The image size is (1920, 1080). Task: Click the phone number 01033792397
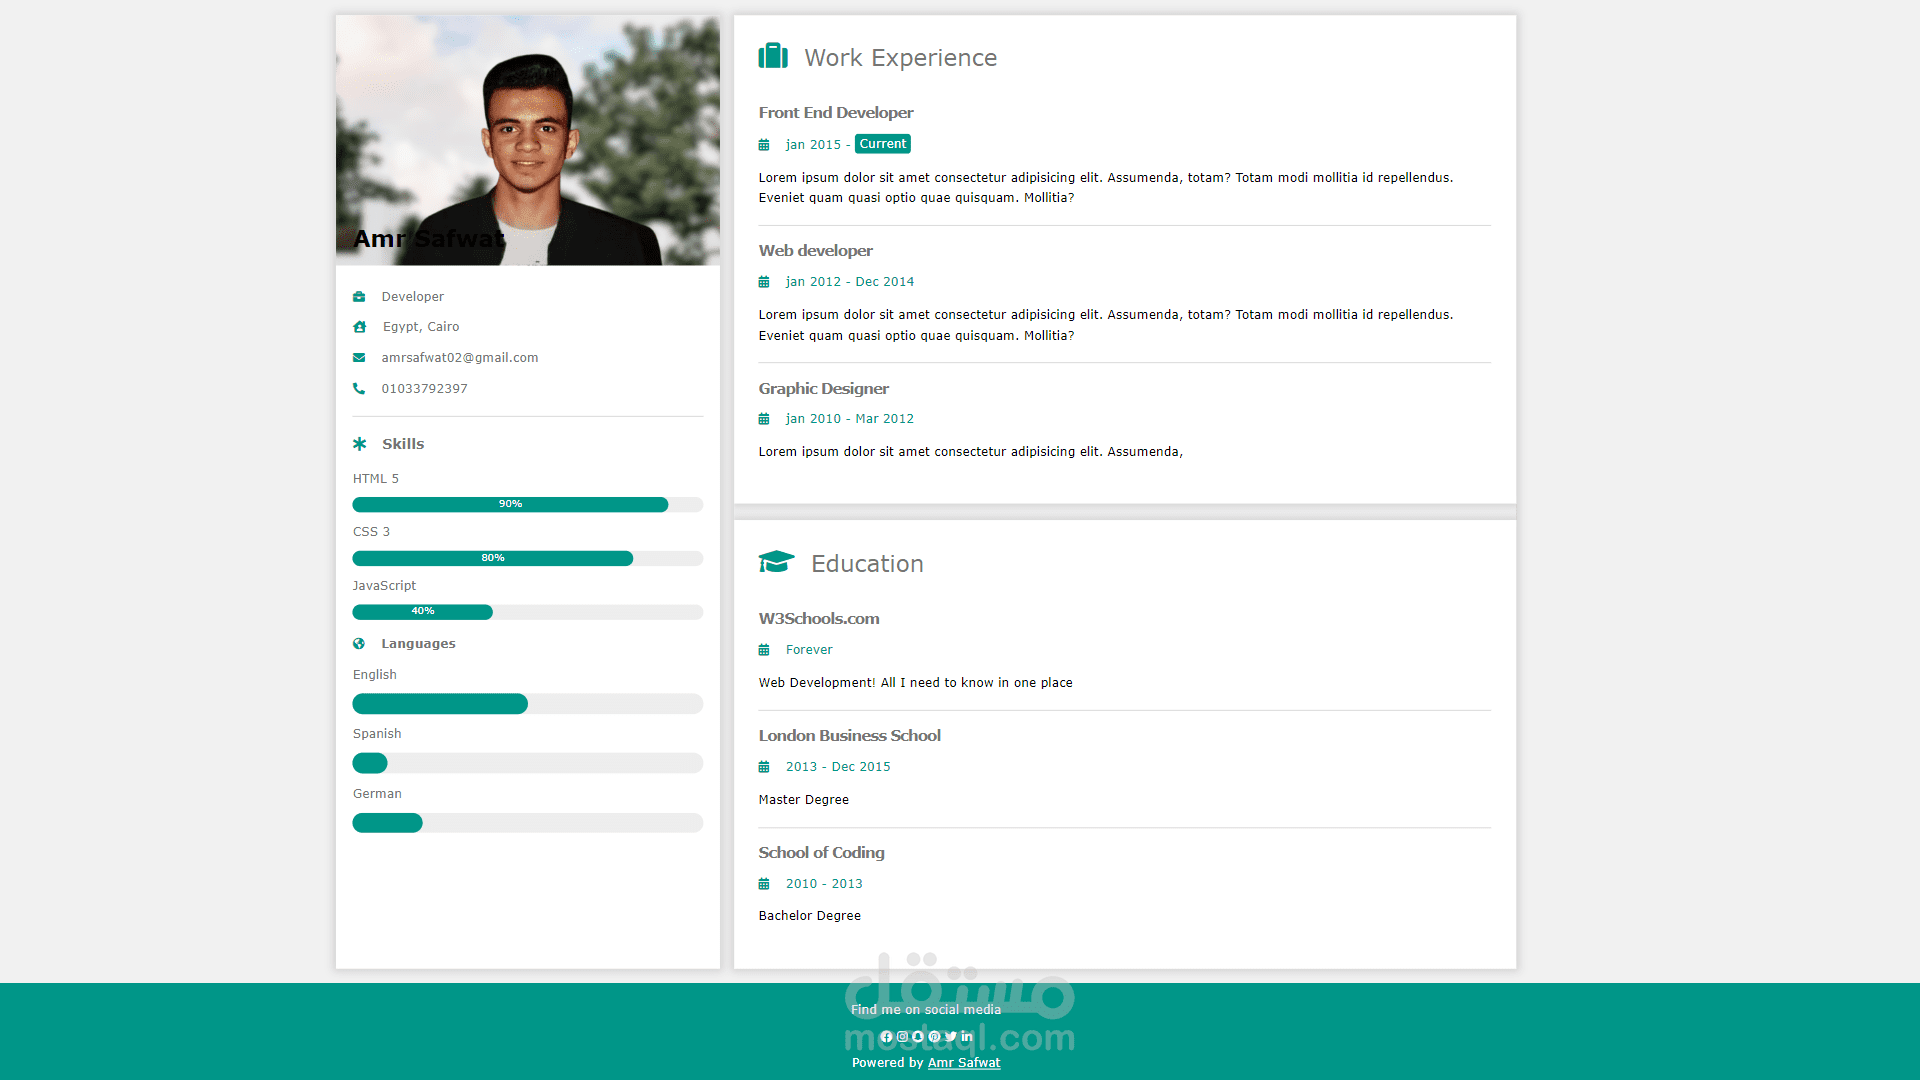click(x=424, y=389)
